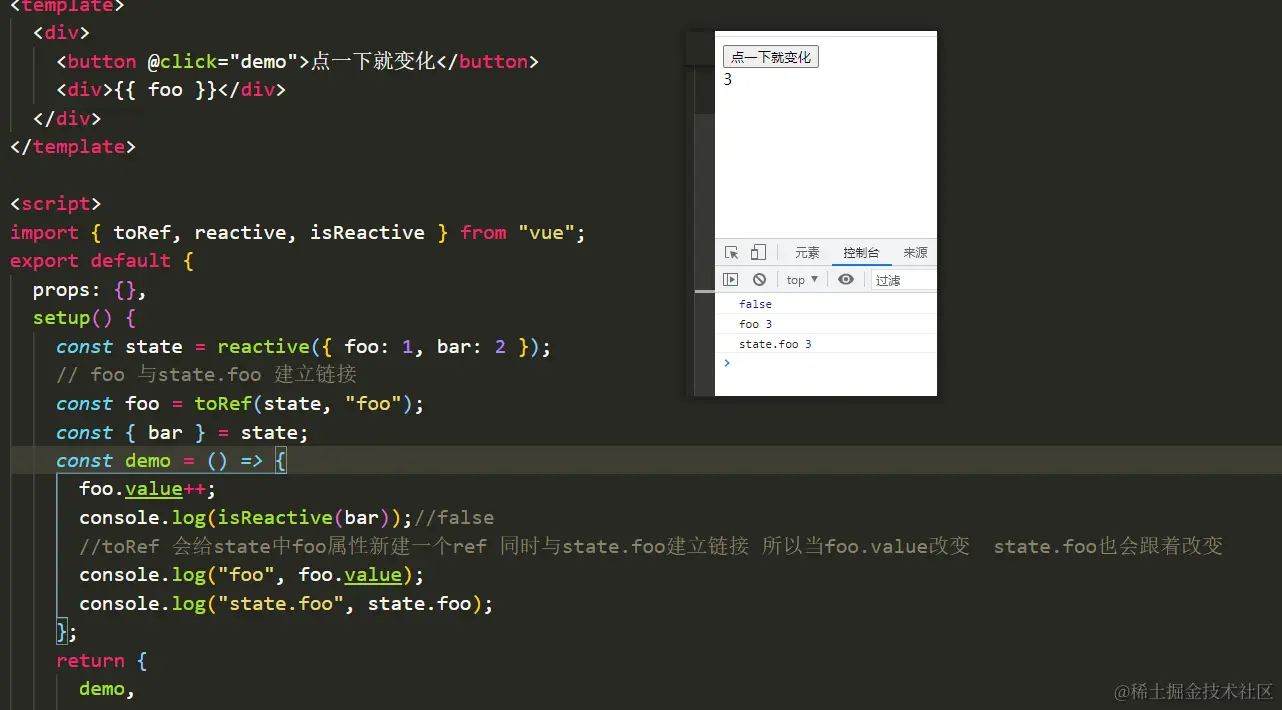1282x710 pixels.
Task: Click the rendered value 3 in the preview
Action: point(728,80)
